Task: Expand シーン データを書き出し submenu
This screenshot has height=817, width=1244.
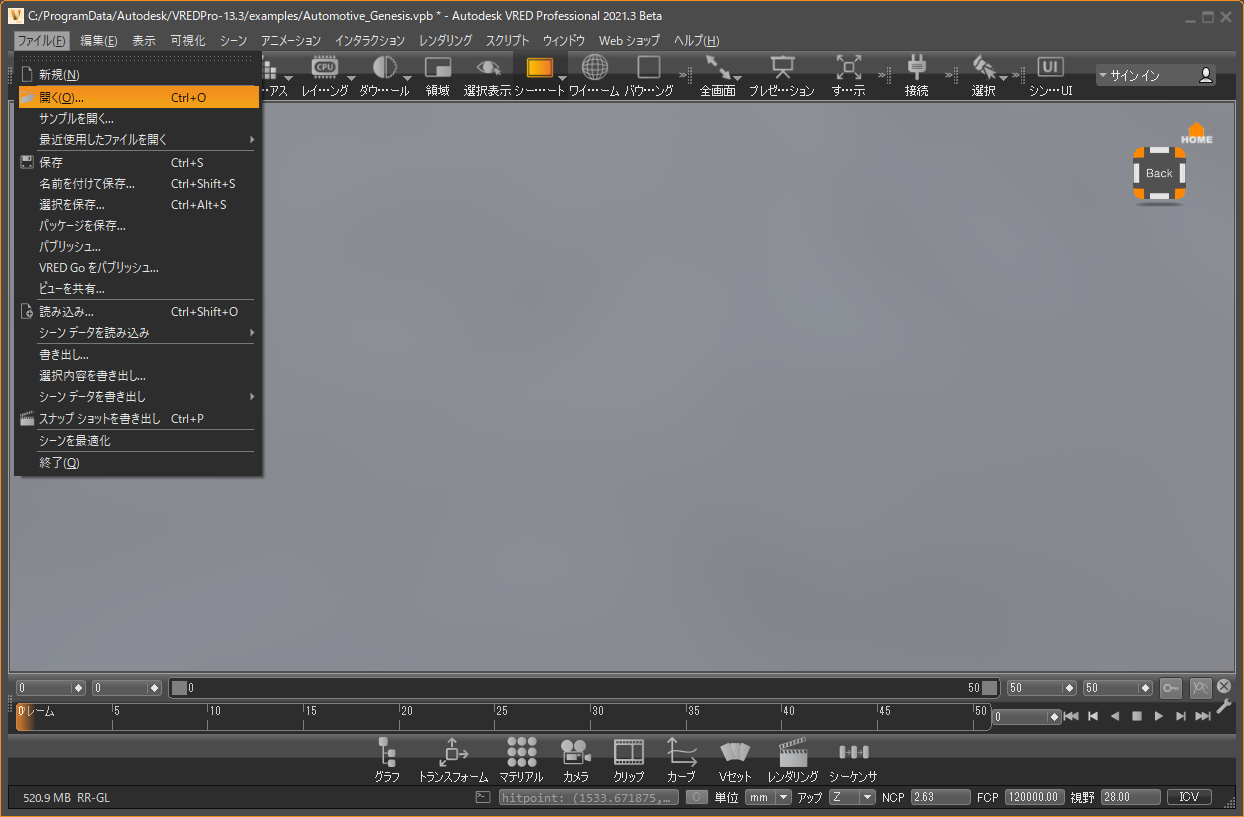Action: point(138,397)
